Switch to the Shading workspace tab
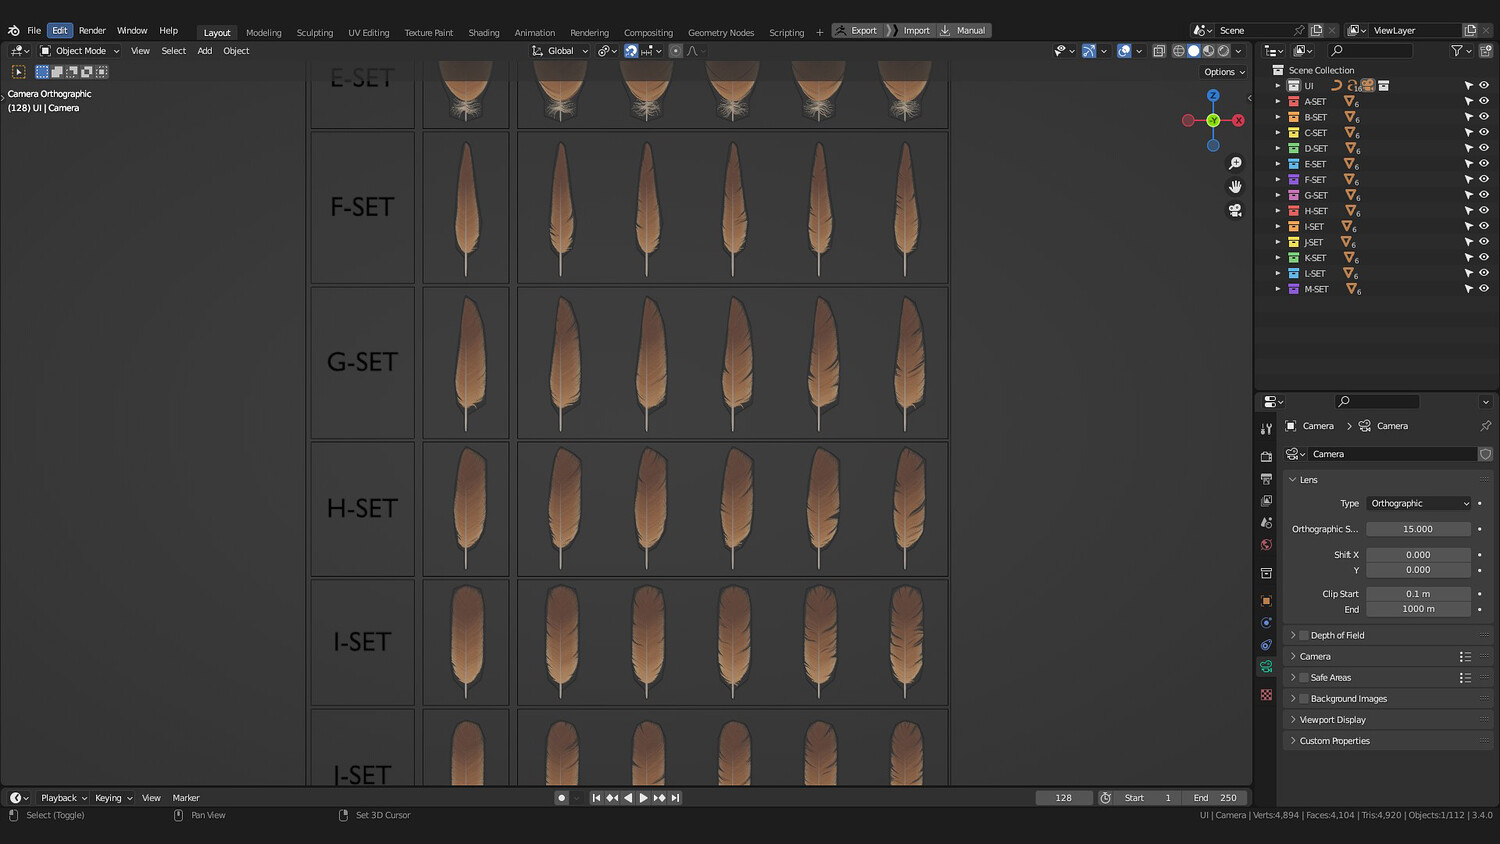This screenshot has width=1500, height=844. pos(484,32)
